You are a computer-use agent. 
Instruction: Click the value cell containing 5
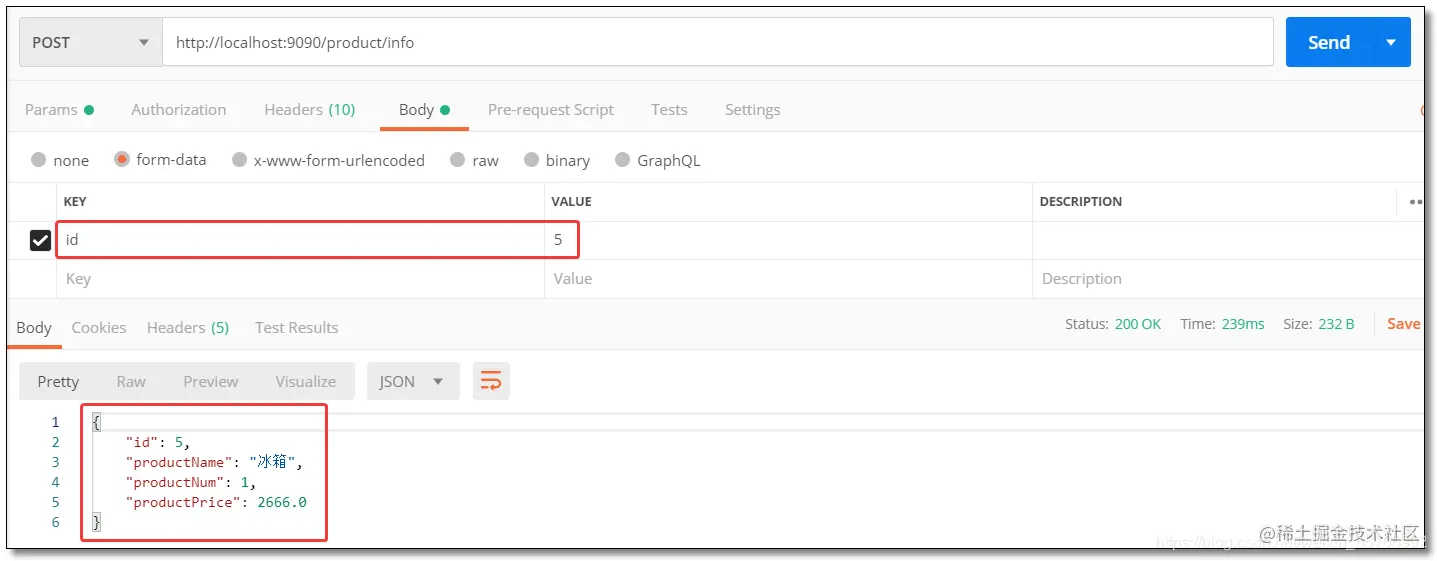click(788, 240)
